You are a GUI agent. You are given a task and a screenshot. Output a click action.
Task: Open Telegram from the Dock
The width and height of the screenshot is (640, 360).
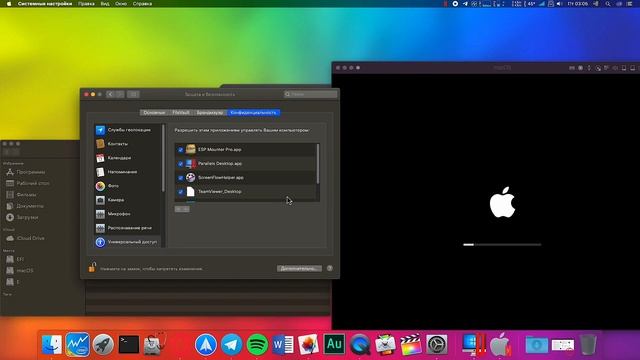pos(231,344)
